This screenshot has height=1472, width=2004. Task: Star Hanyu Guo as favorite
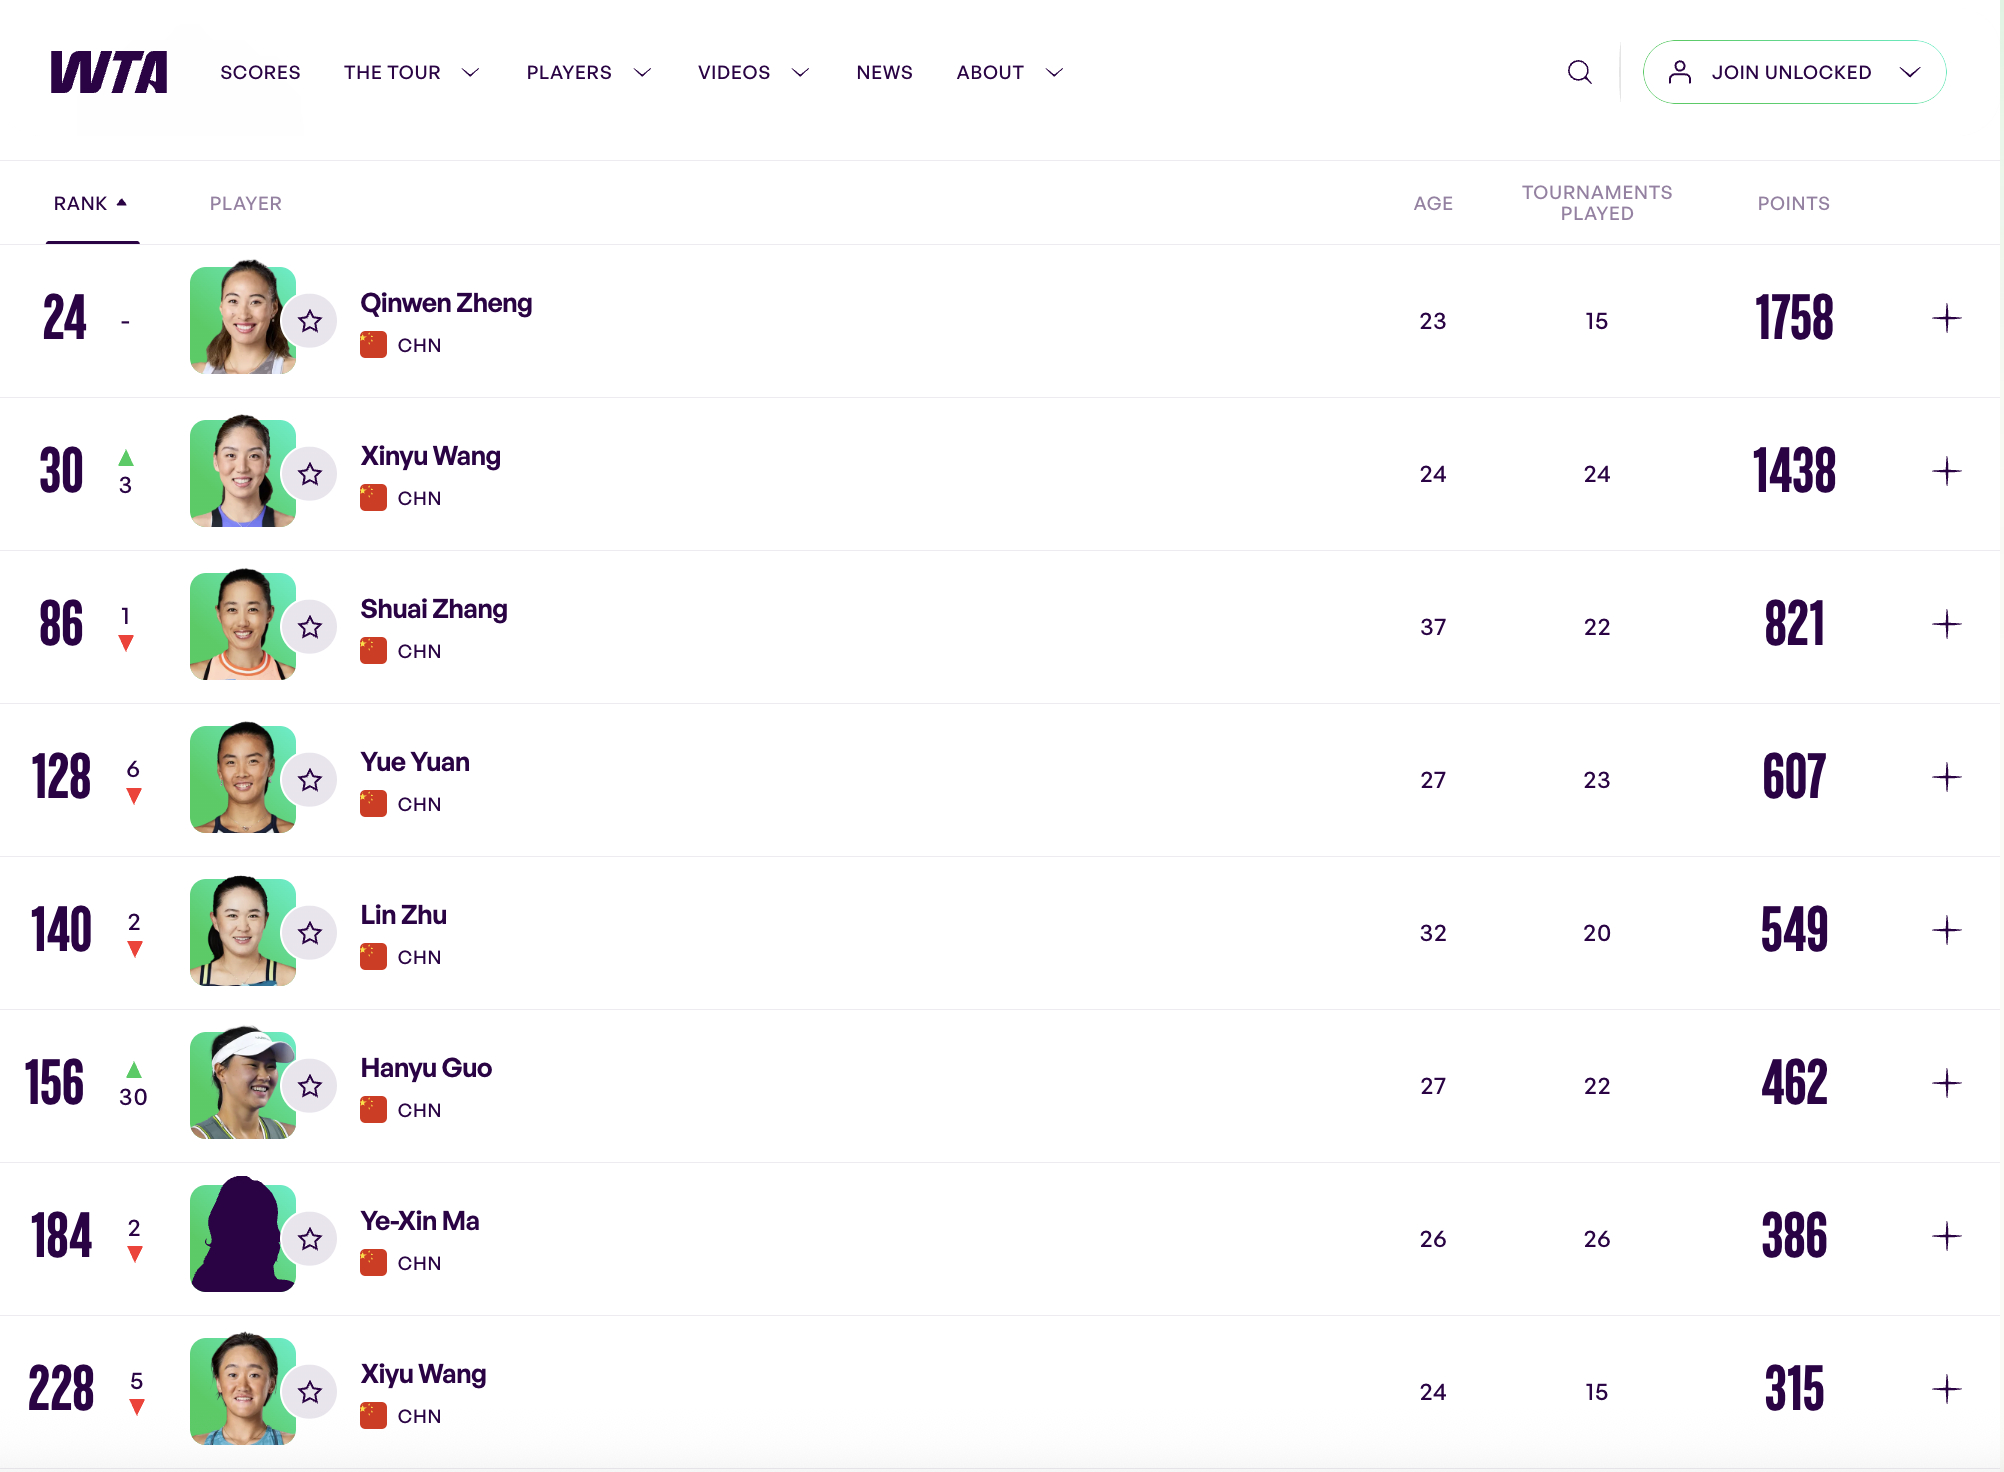[310, 1086]
